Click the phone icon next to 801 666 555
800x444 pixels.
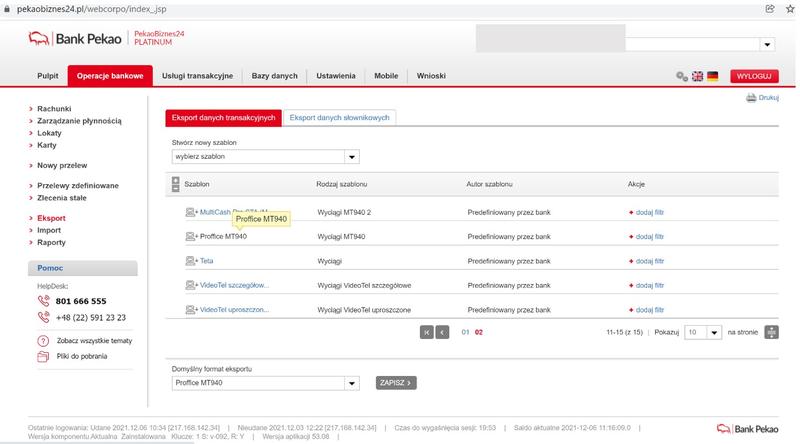(x=43, y=300)
